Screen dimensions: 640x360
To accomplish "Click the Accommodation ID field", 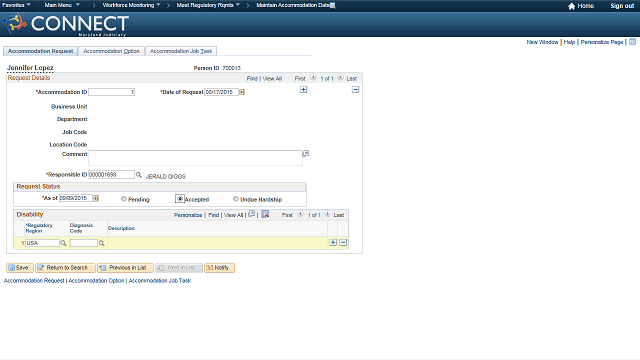I will pyautogui.click(x=111, y=92).
